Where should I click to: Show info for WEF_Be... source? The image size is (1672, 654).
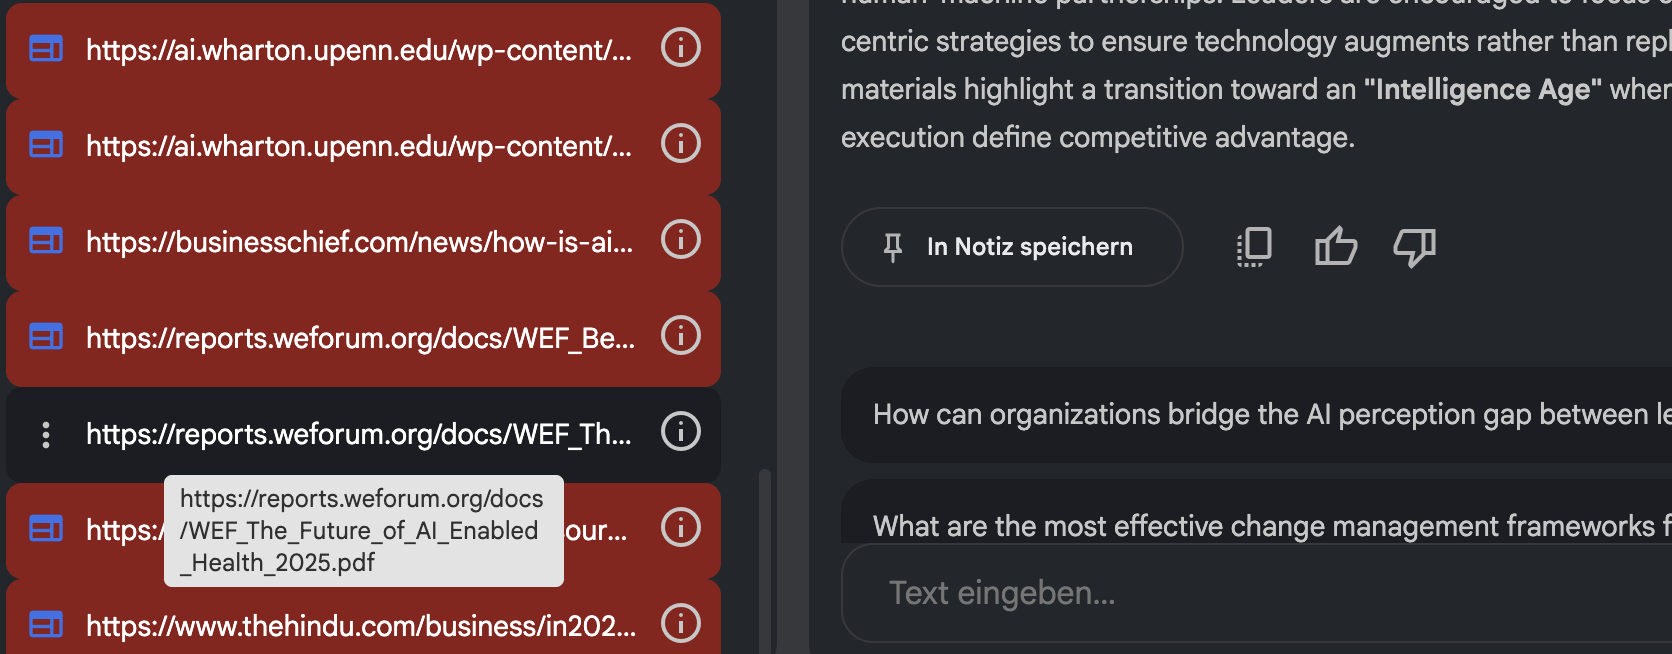pos(680,335)
